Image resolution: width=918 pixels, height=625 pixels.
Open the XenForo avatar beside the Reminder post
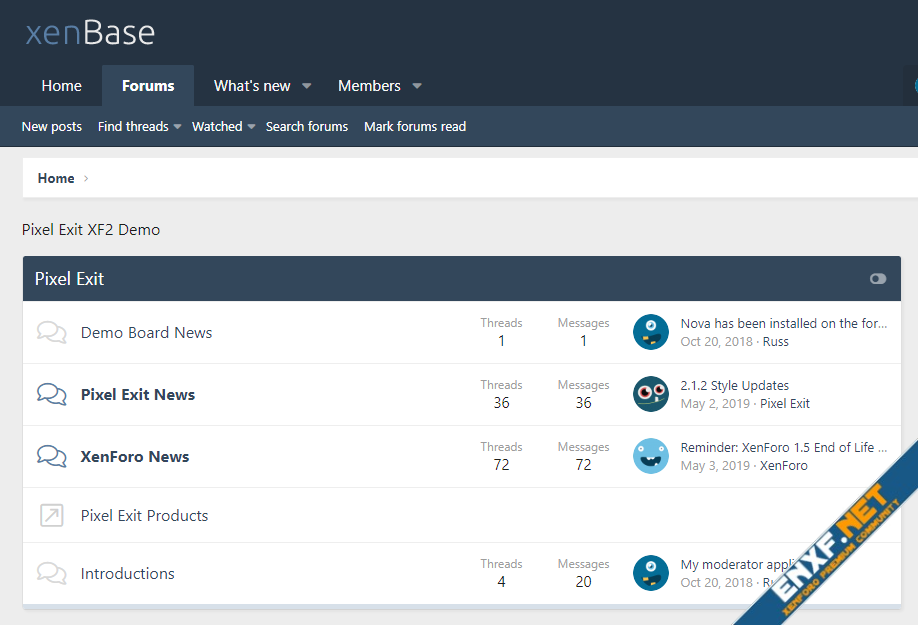click(651, 456)
